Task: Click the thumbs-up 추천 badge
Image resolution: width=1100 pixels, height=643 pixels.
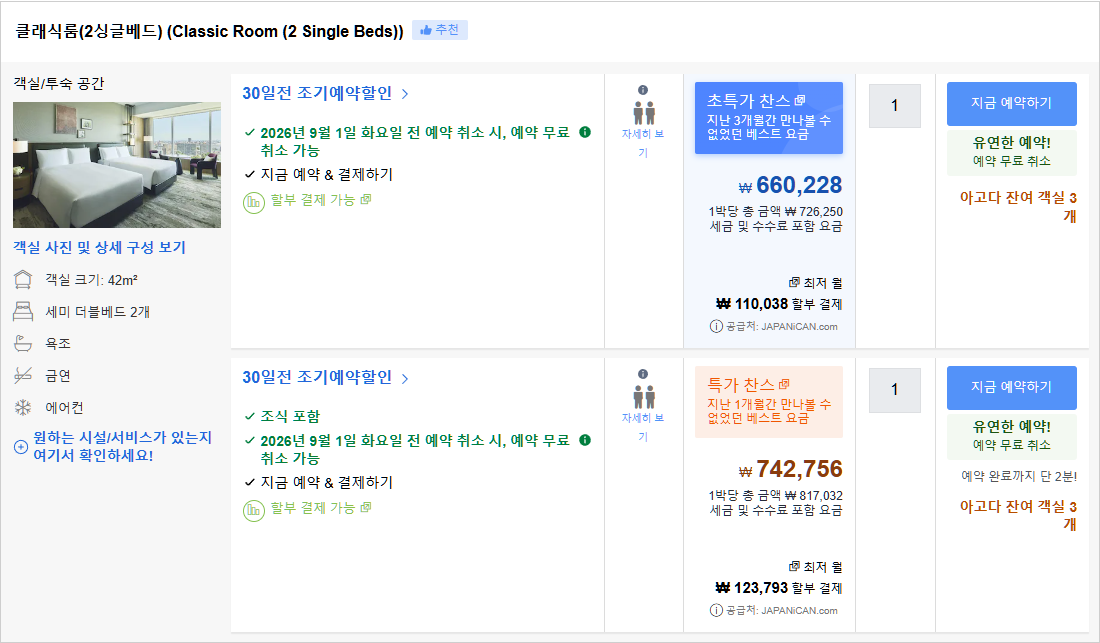Action: (x=440, y=30)
